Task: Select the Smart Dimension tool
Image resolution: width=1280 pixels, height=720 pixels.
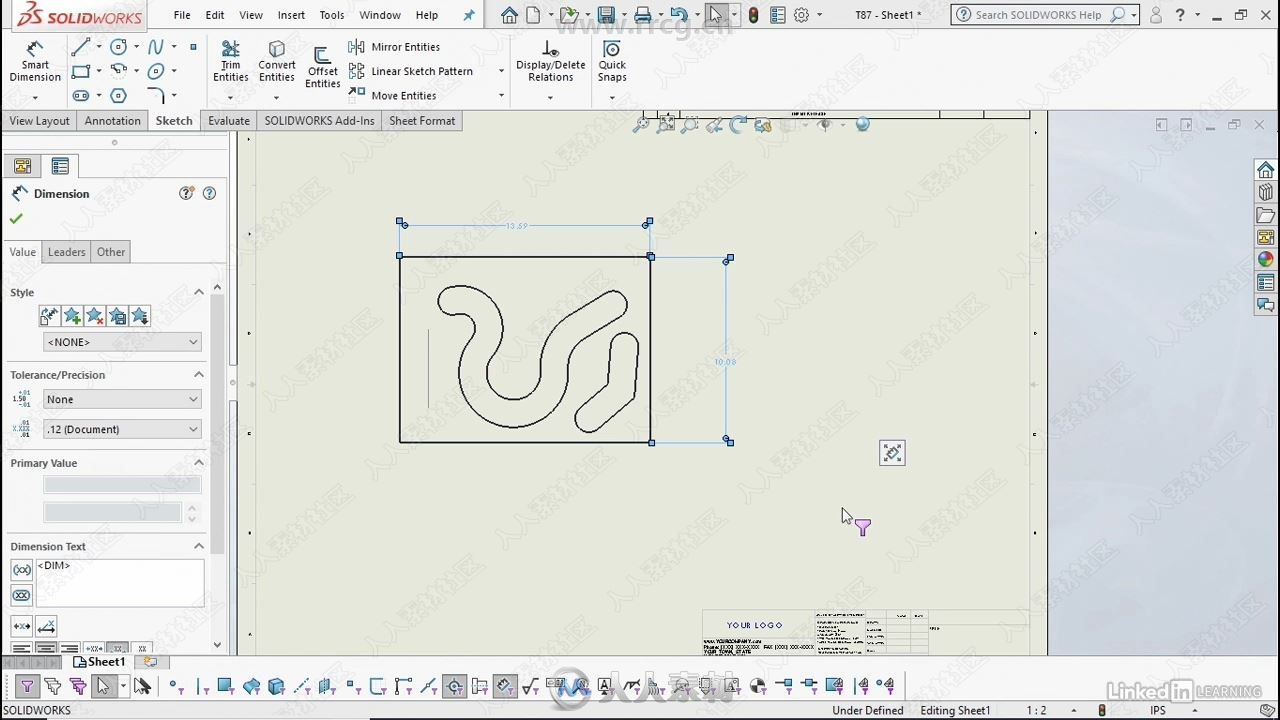Action: [x=35, y=62]
